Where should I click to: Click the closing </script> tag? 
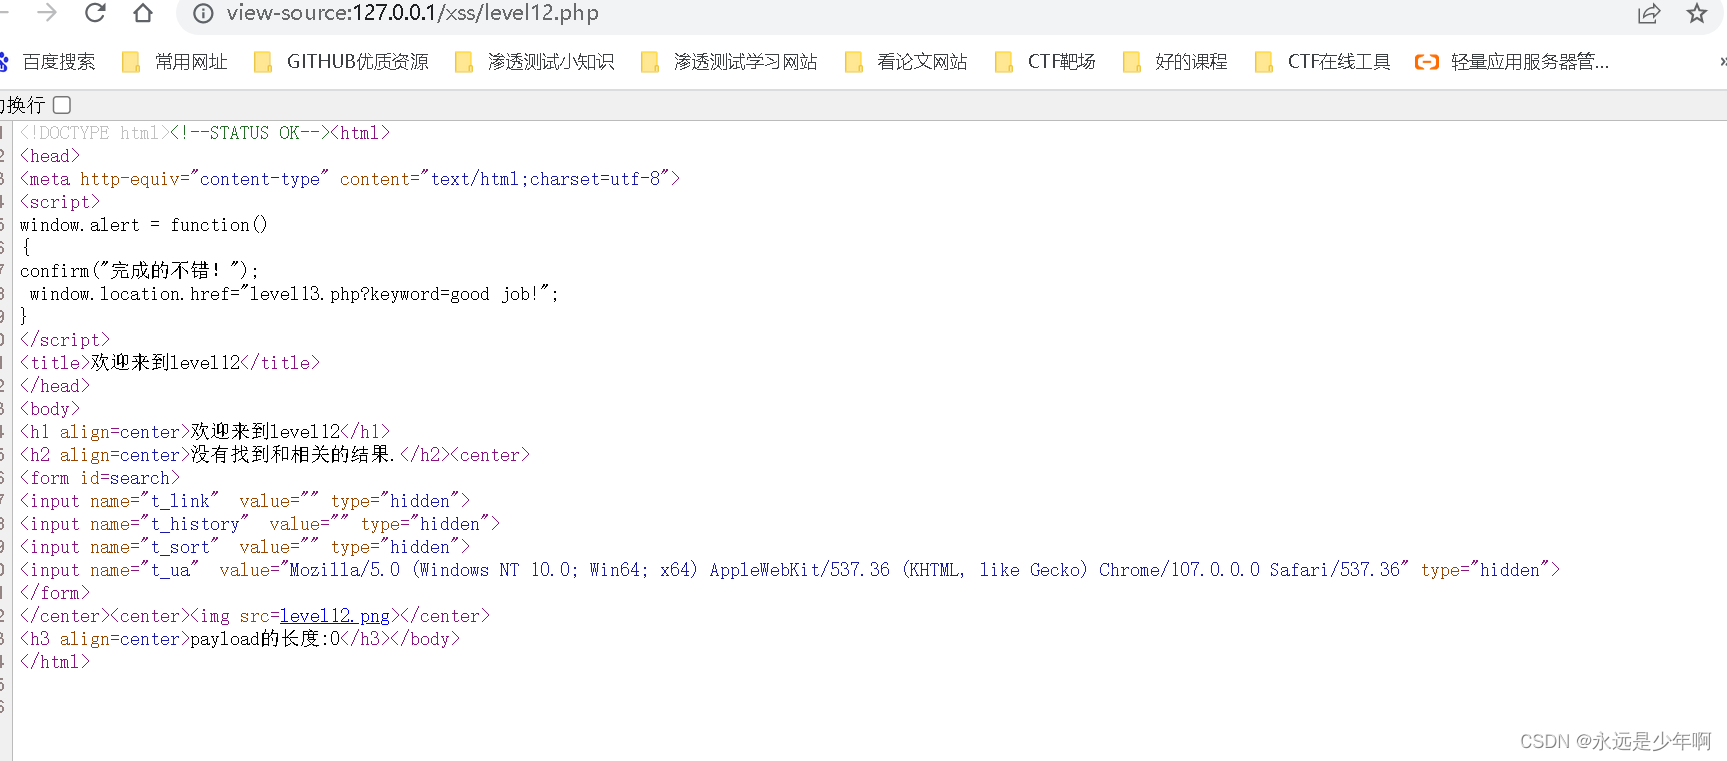click(65, 340)
